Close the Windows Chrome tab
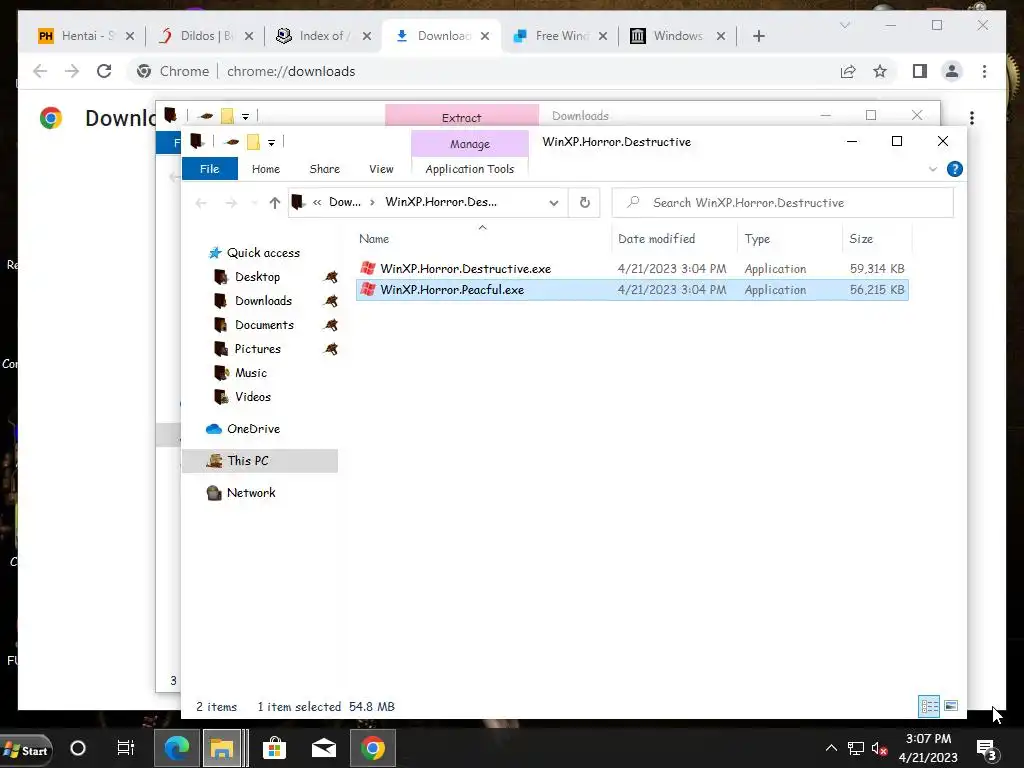Screen dimensions: 1024x768 pyautogui.click(x=721, y=36)
